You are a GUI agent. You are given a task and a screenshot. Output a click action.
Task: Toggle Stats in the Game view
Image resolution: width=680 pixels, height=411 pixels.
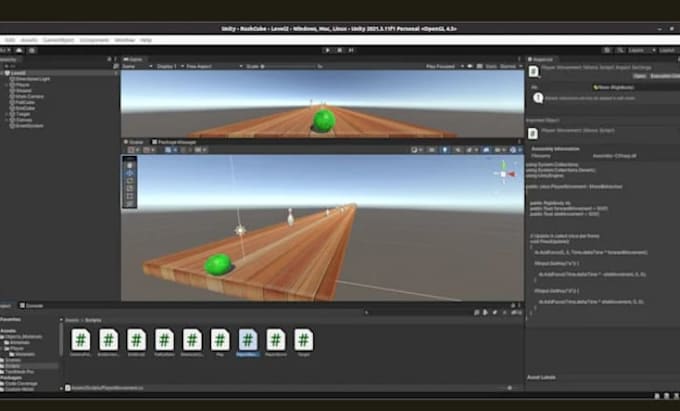(x=491, y=66)
